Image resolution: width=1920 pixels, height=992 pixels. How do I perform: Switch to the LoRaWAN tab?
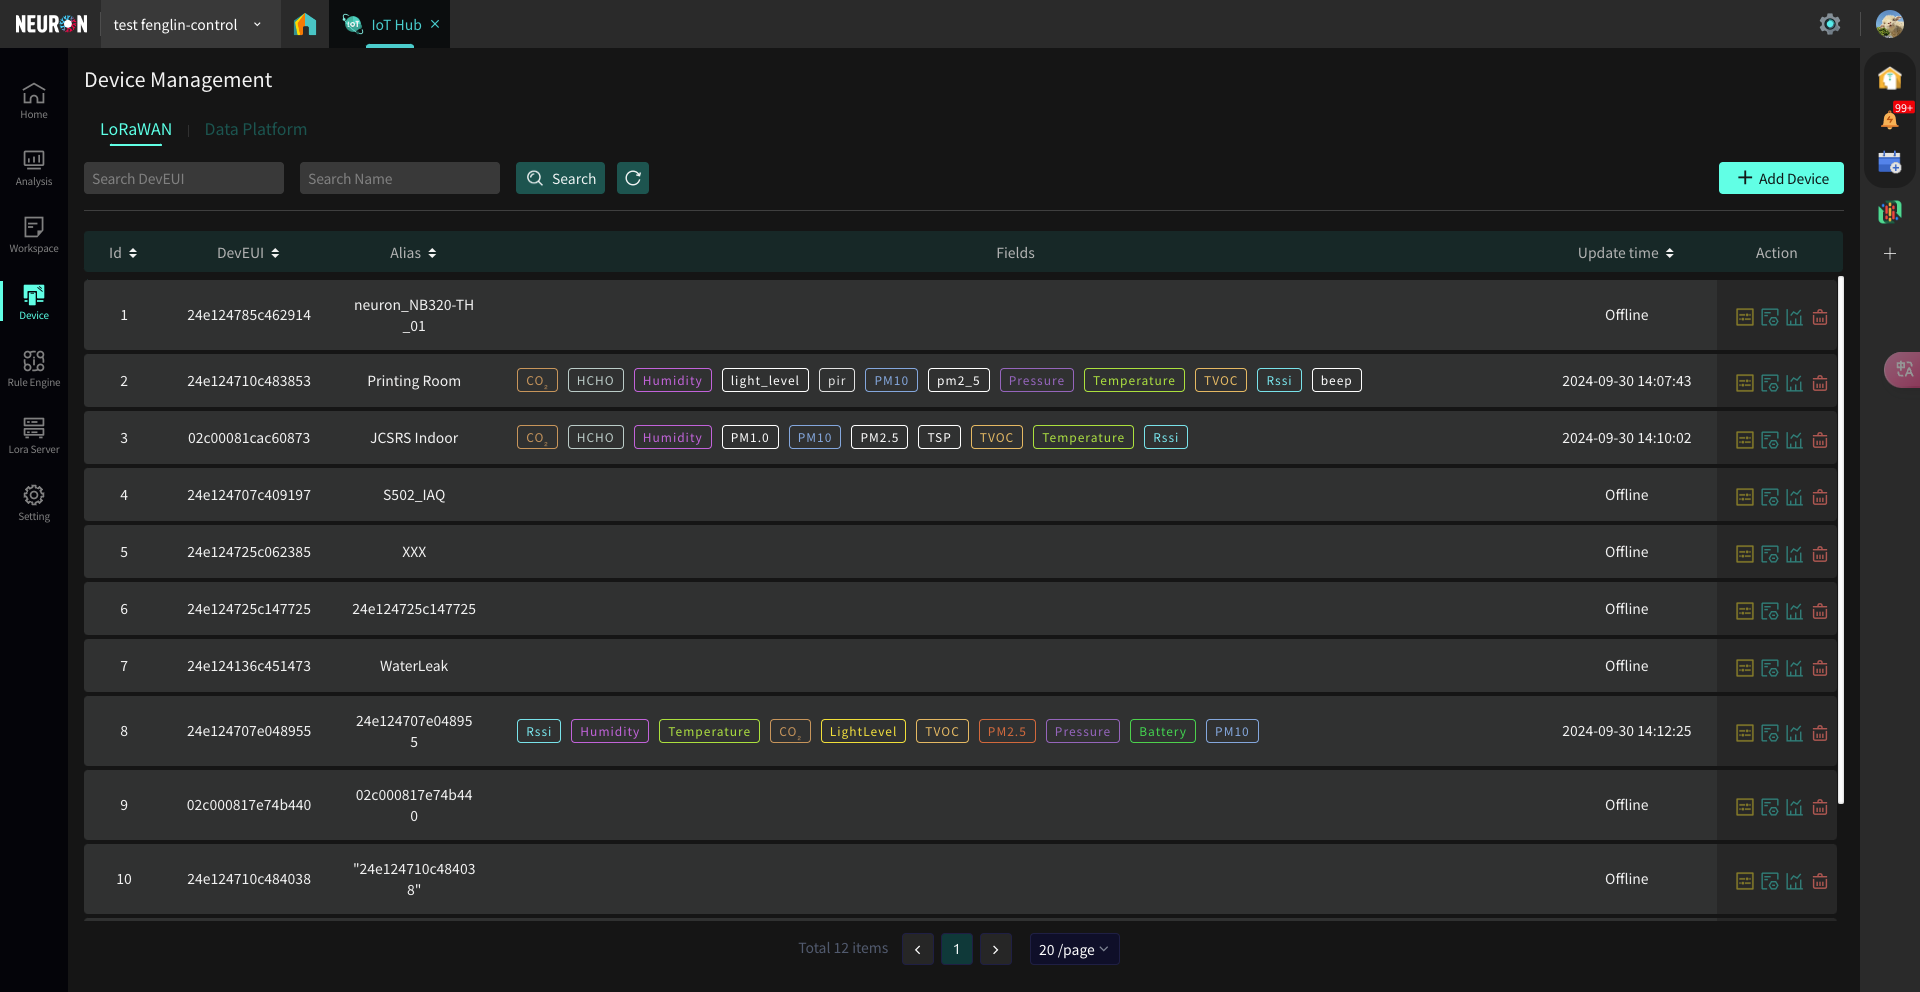click(136, 129)
